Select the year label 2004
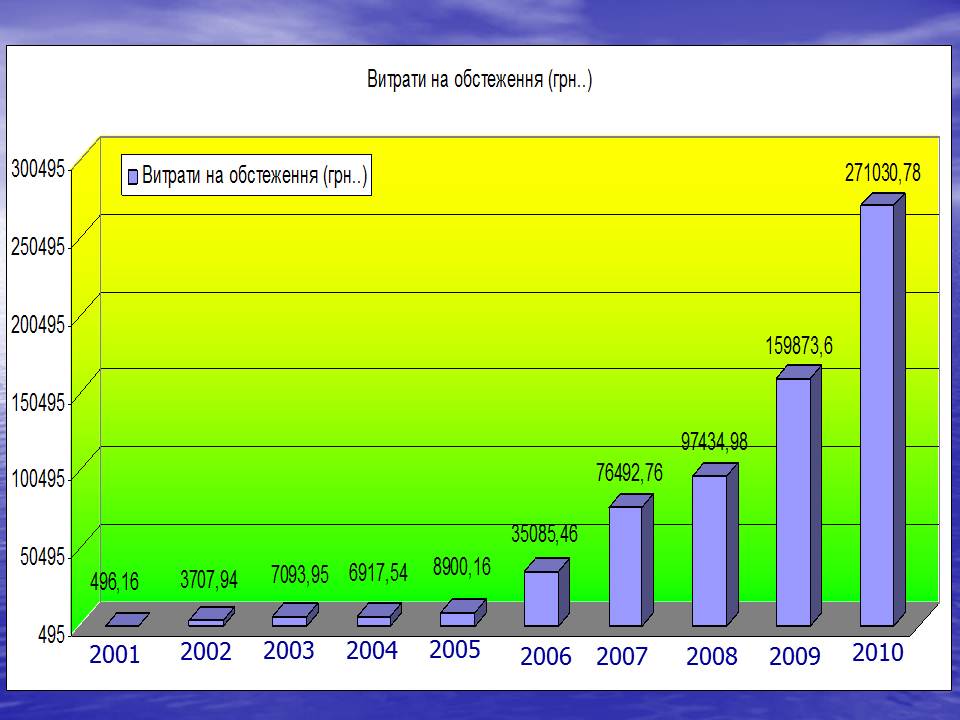This screenshot has width=960, height=720. point(372,652)
